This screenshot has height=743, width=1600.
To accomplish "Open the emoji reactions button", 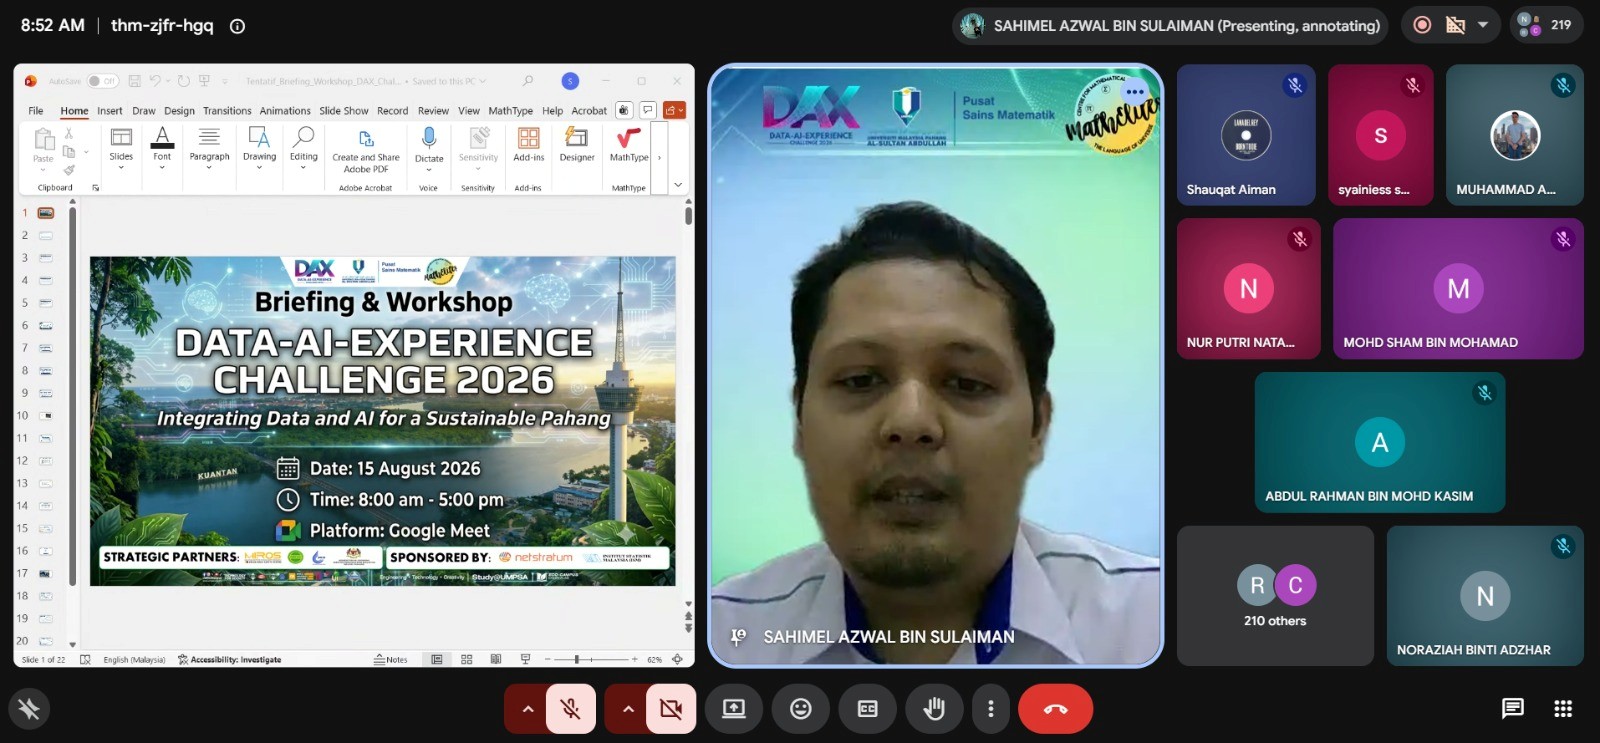I will pyautogui.click(x=801, y=709).
